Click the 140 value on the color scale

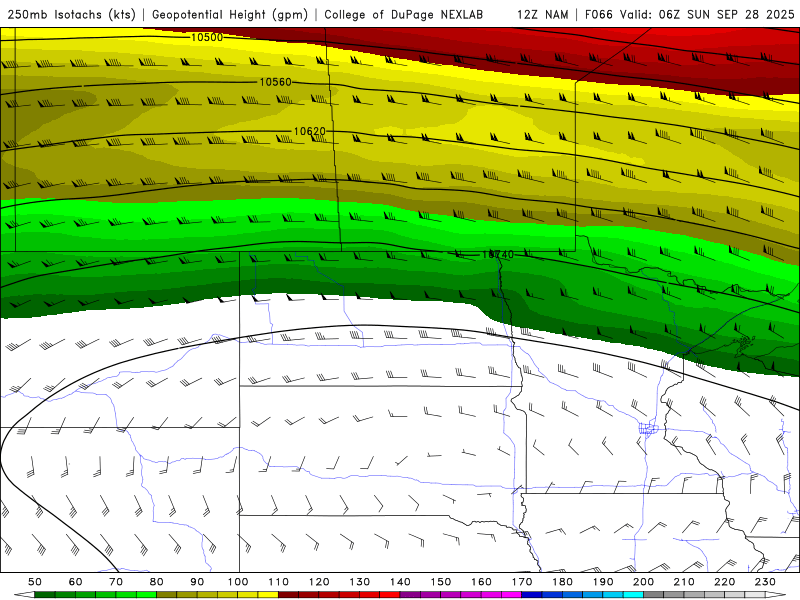coord(400,582)
